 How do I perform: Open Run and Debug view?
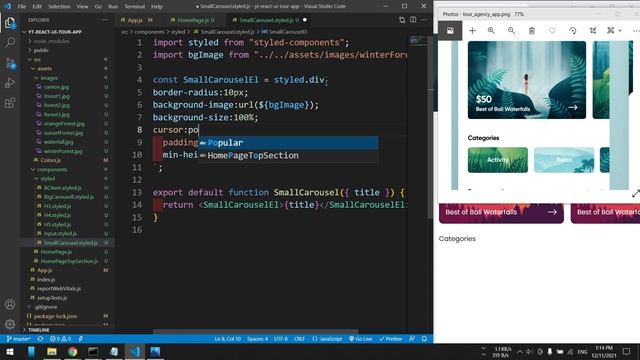point(10,83)
